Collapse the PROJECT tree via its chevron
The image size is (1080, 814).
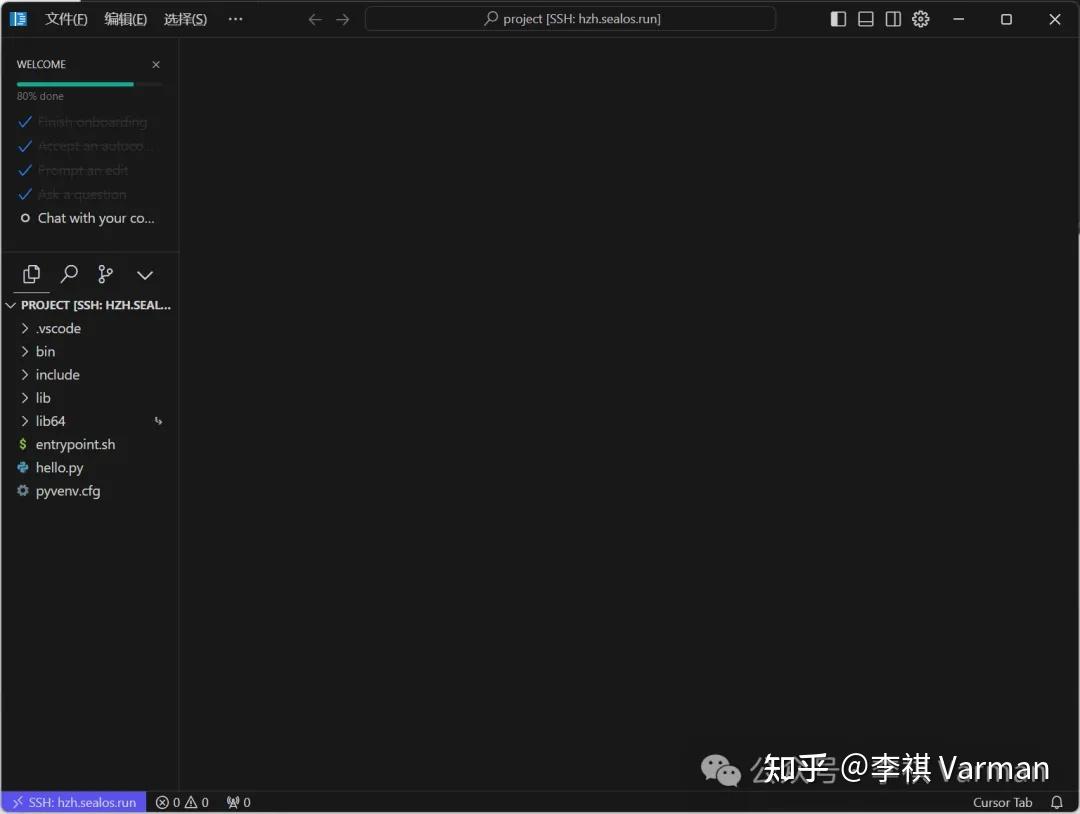[10, 305]
